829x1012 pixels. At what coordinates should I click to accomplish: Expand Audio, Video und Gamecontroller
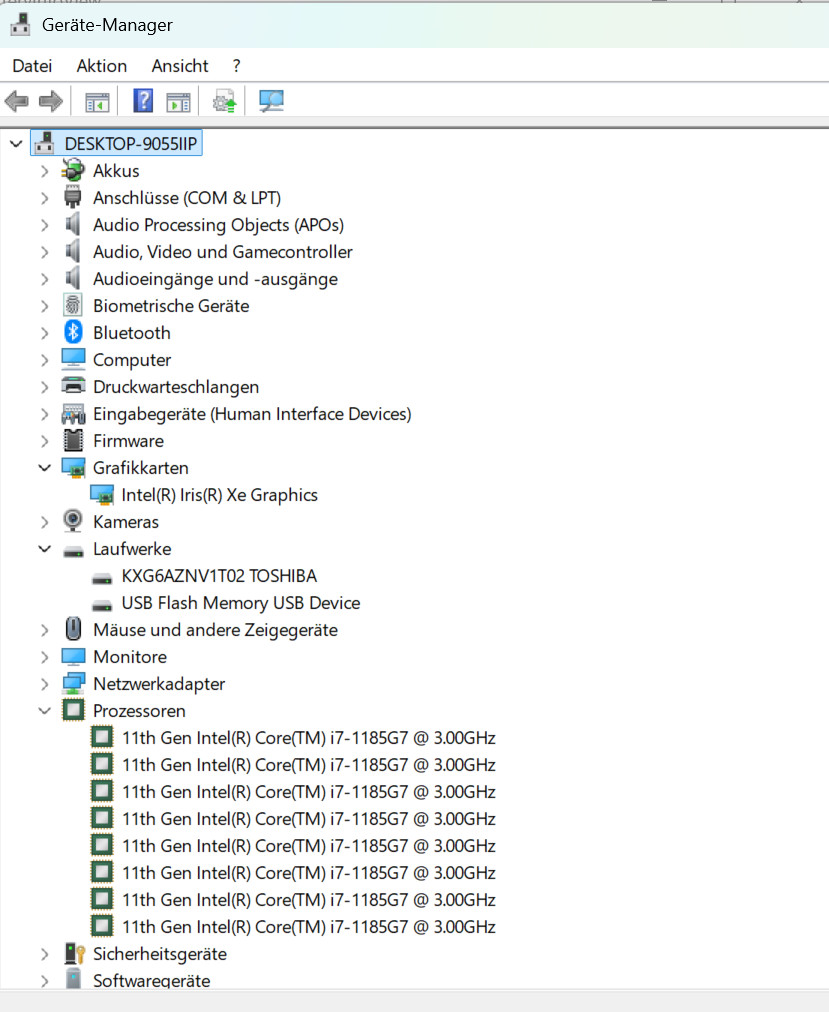45,252
